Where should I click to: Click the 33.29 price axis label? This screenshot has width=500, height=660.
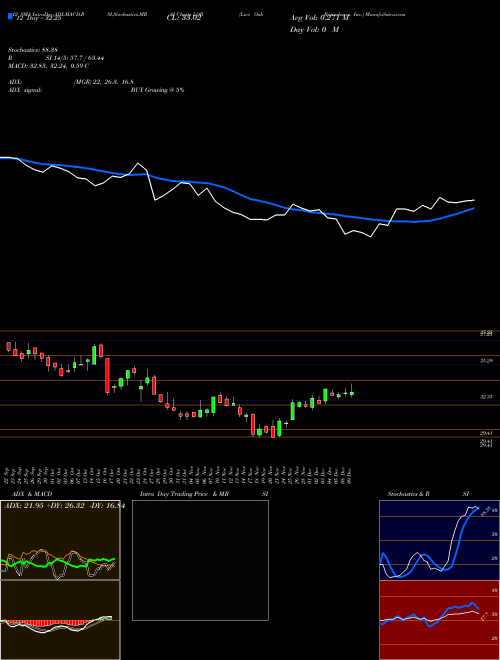point(487,361)
